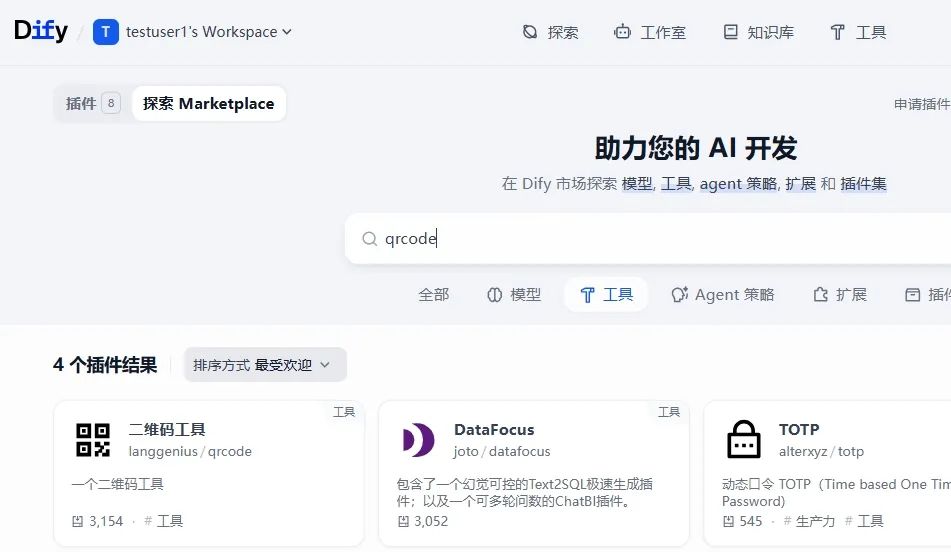This screenshot has width=951, height=552.
Task: Filter by Agent 策略 category
Action: (x=723, y=295)
